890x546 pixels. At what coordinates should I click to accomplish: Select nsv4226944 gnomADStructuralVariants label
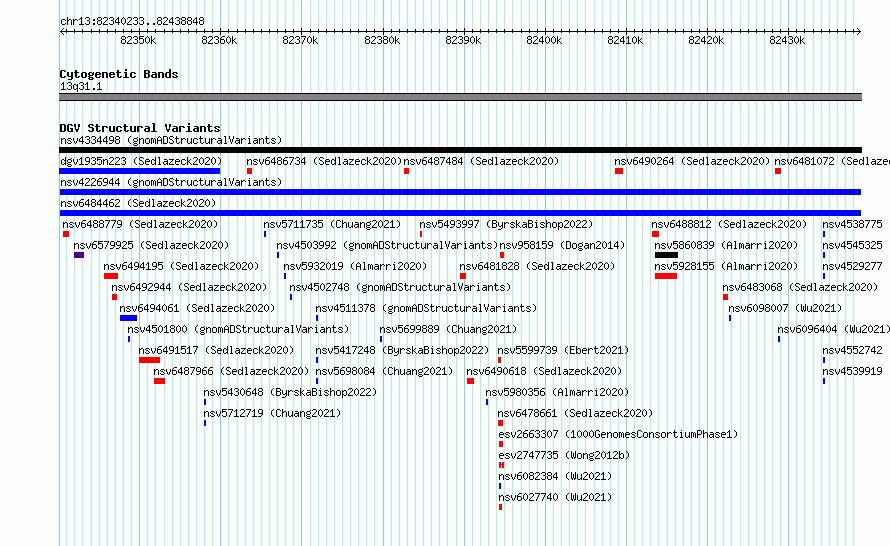tap(171, 182)
